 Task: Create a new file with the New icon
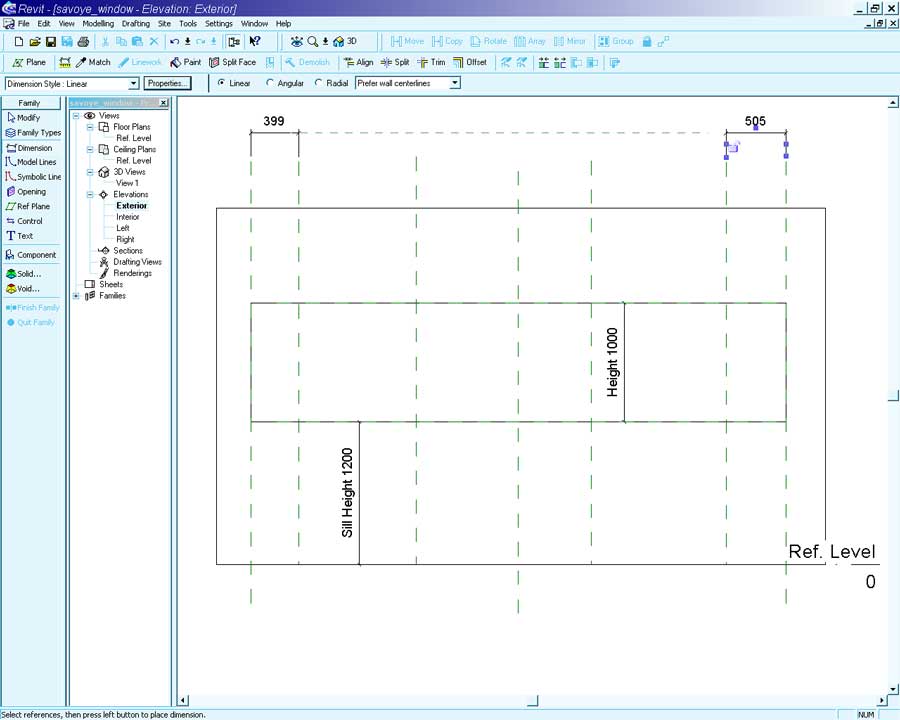[19, 41]
